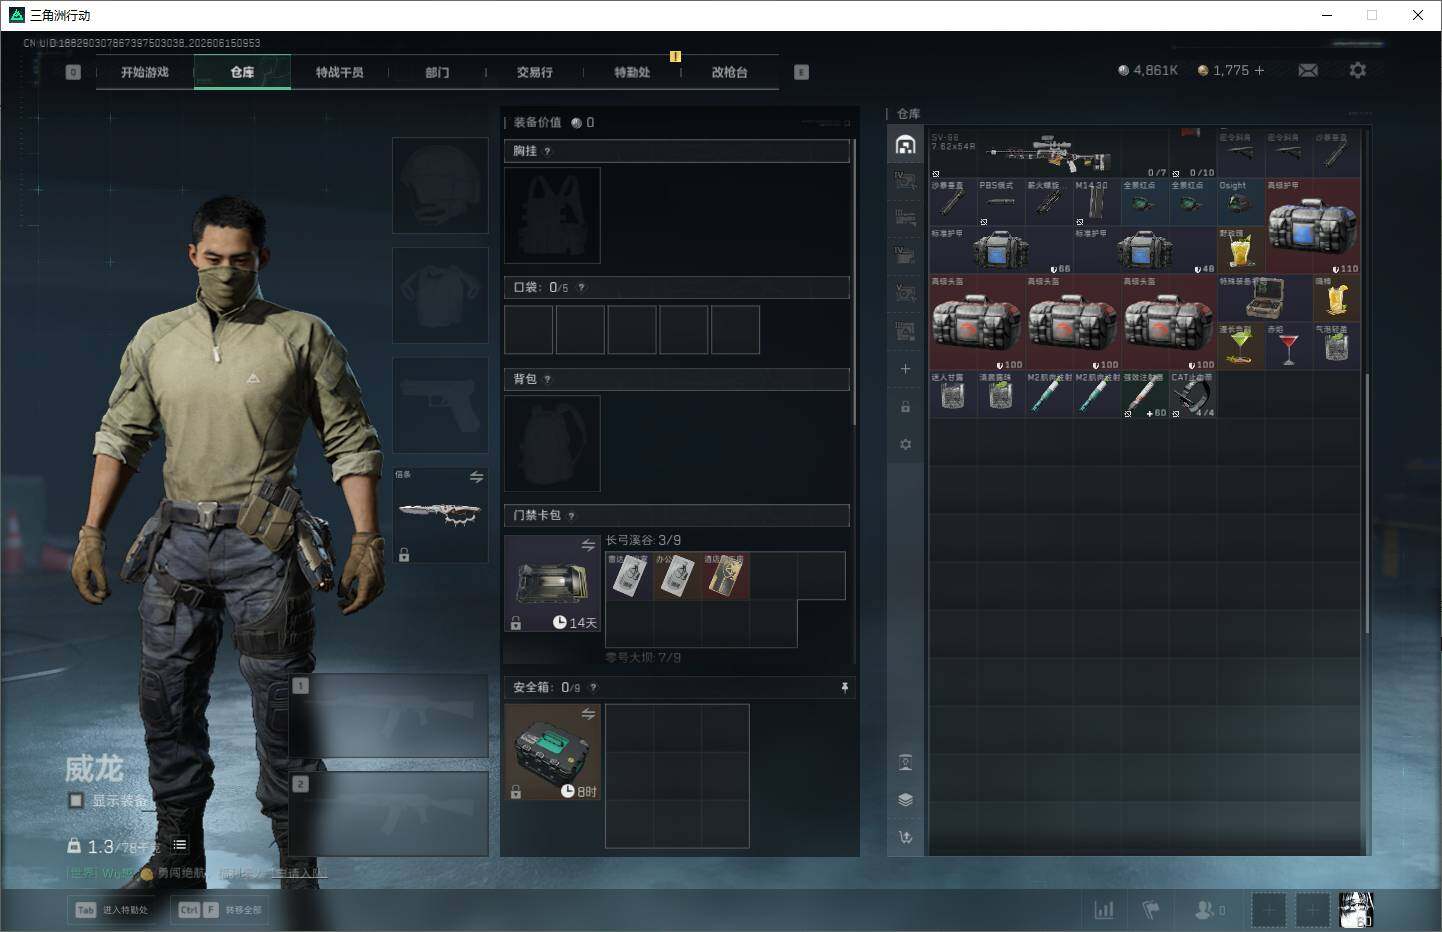This screenshot has width=1442, height=932.
Task: Switch to the 特战干员 tab
Action: 340,72
